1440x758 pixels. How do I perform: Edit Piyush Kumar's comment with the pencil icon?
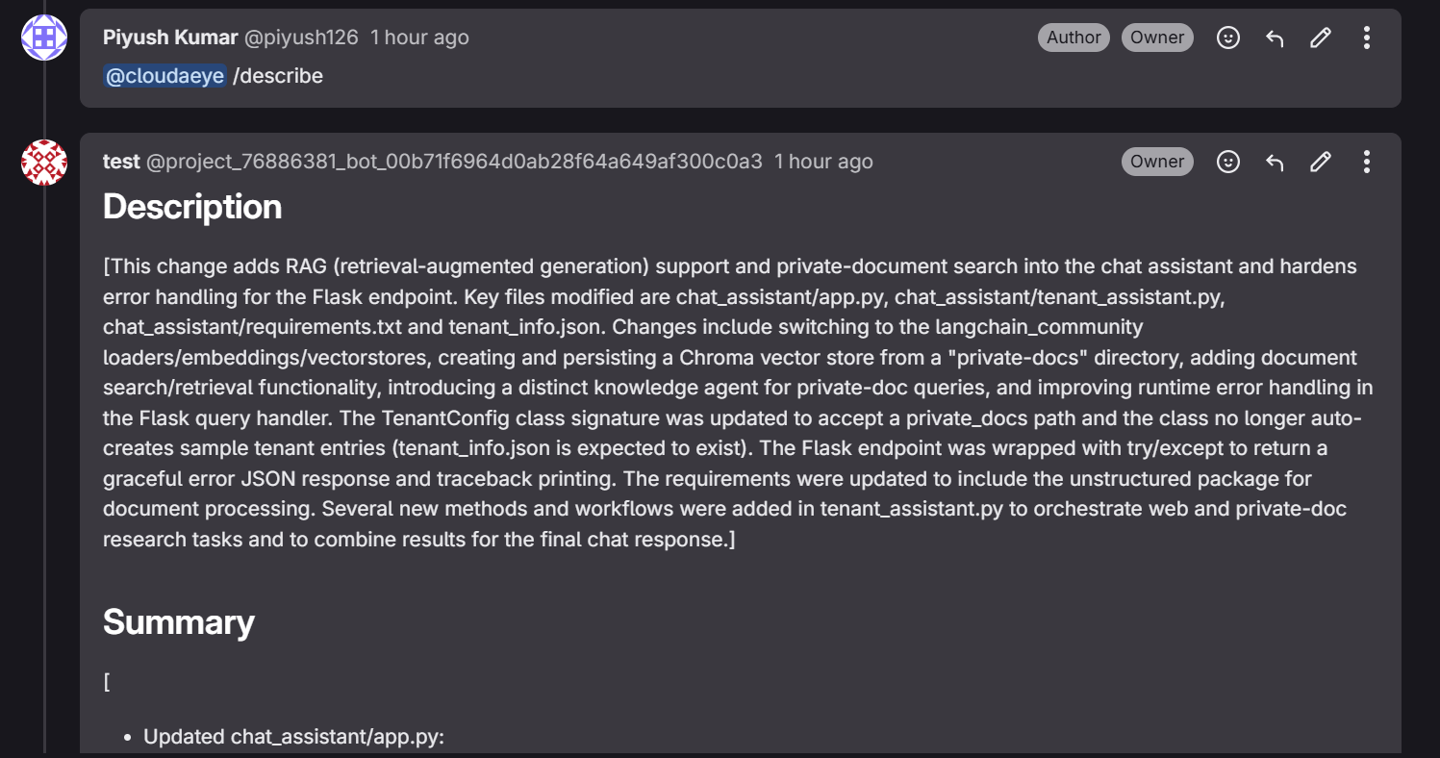pyautogui.click(x=1320, y=37)
